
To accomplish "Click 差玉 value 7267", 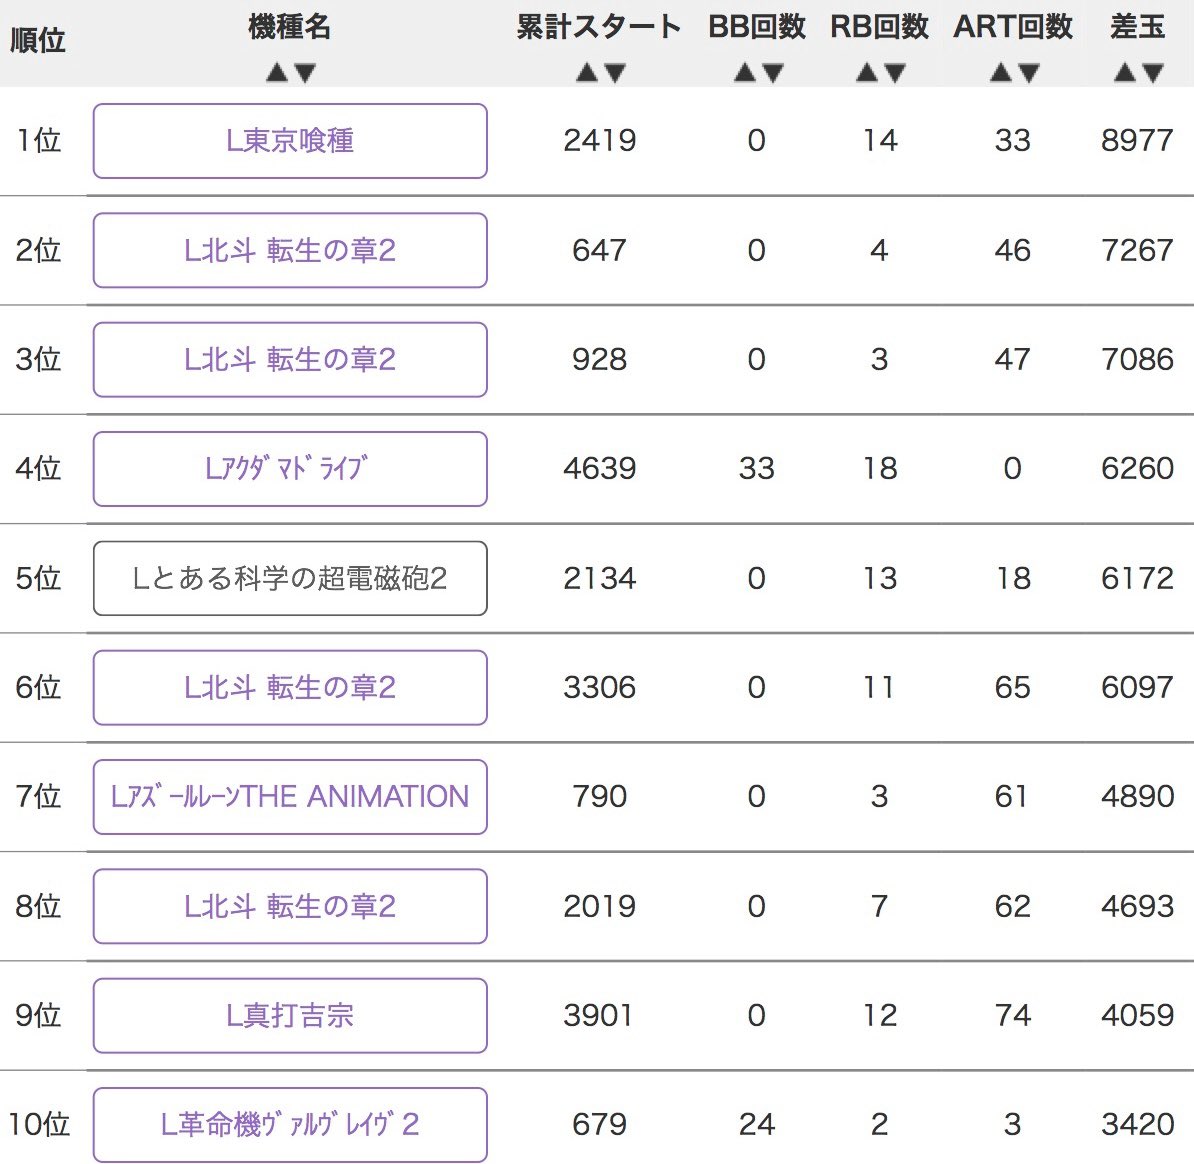I will pyautogui.click(x=1138, y=250).
